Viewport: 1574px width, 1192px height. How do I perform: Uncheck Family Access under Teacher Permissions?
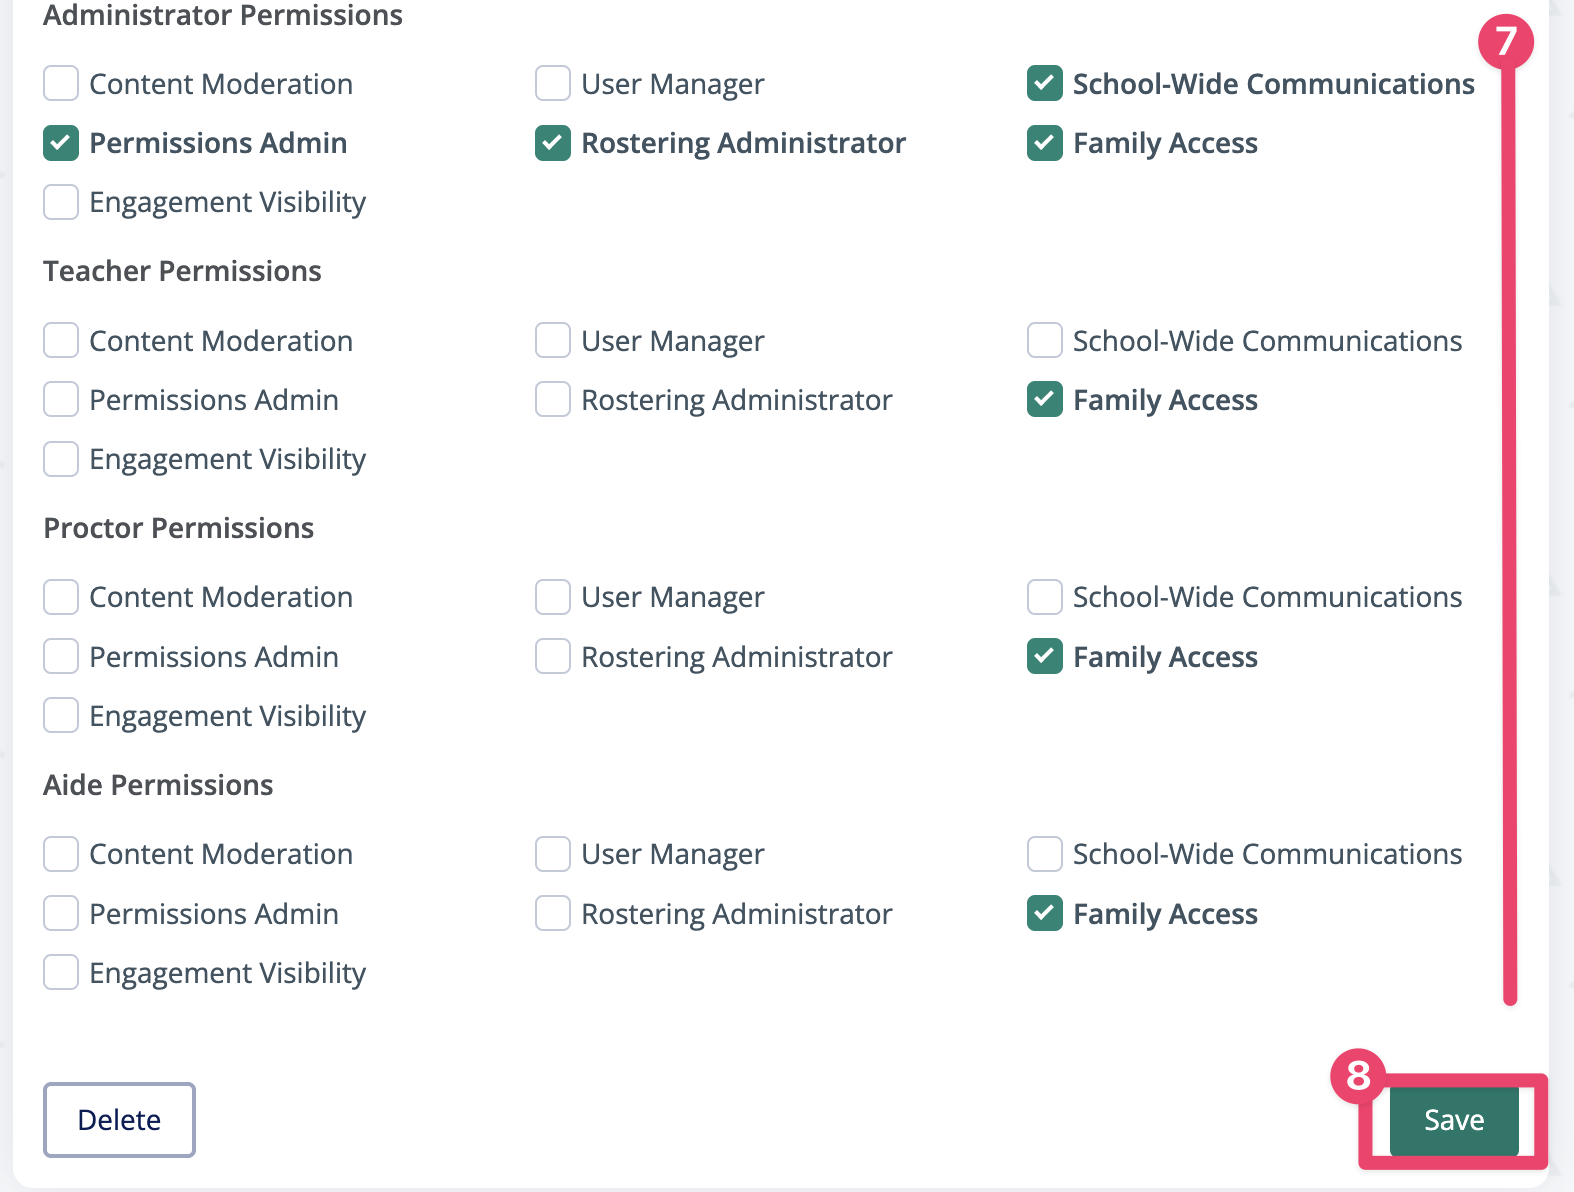(1045, 400)
